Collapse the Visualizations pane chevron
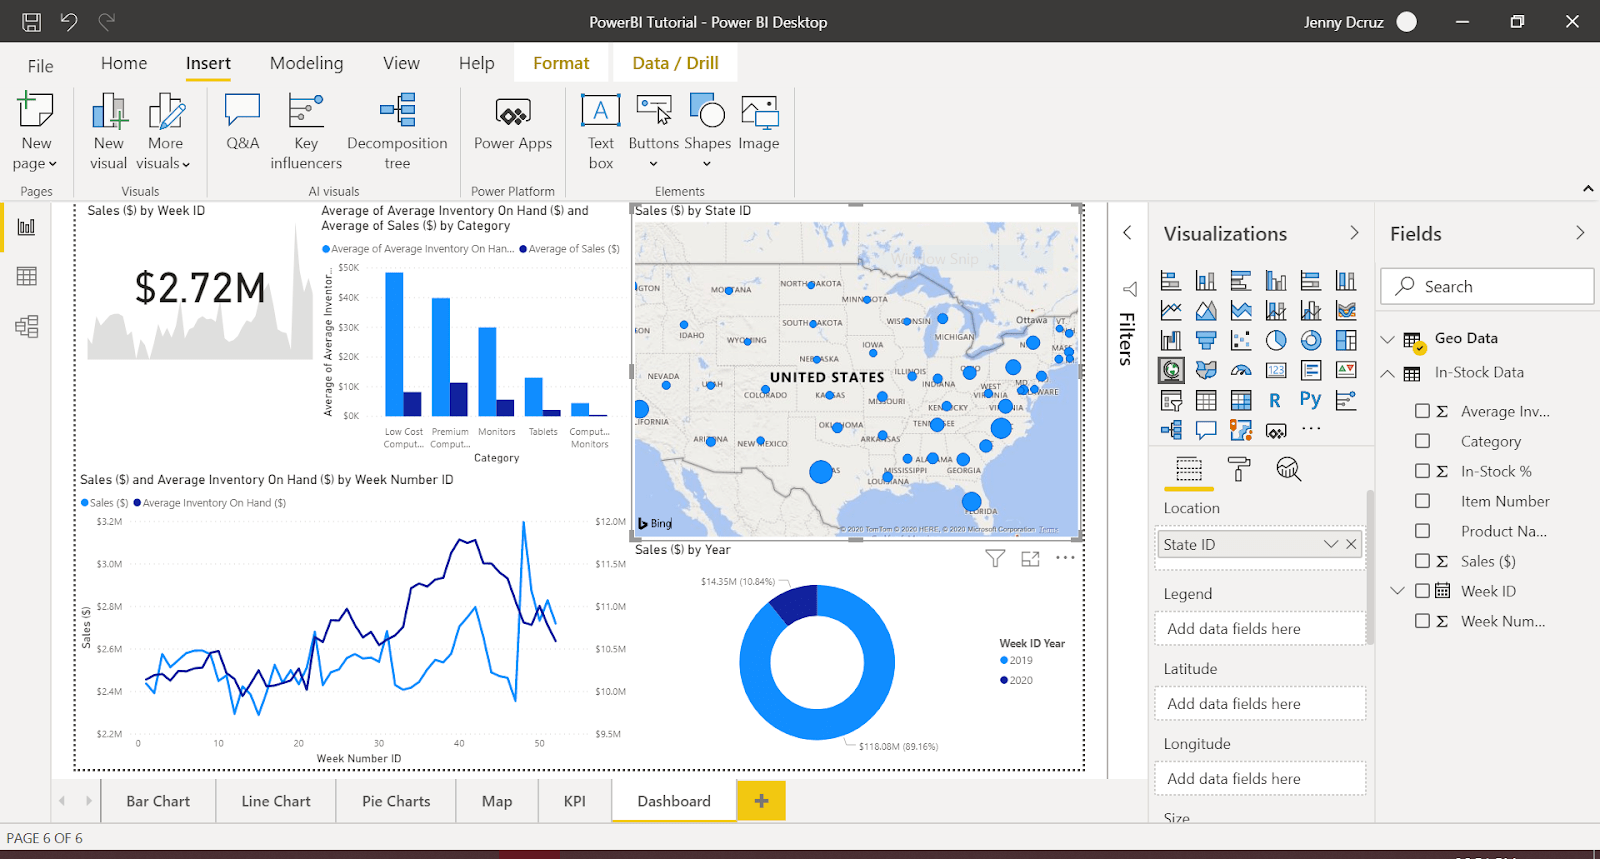 coord(1354,233)
